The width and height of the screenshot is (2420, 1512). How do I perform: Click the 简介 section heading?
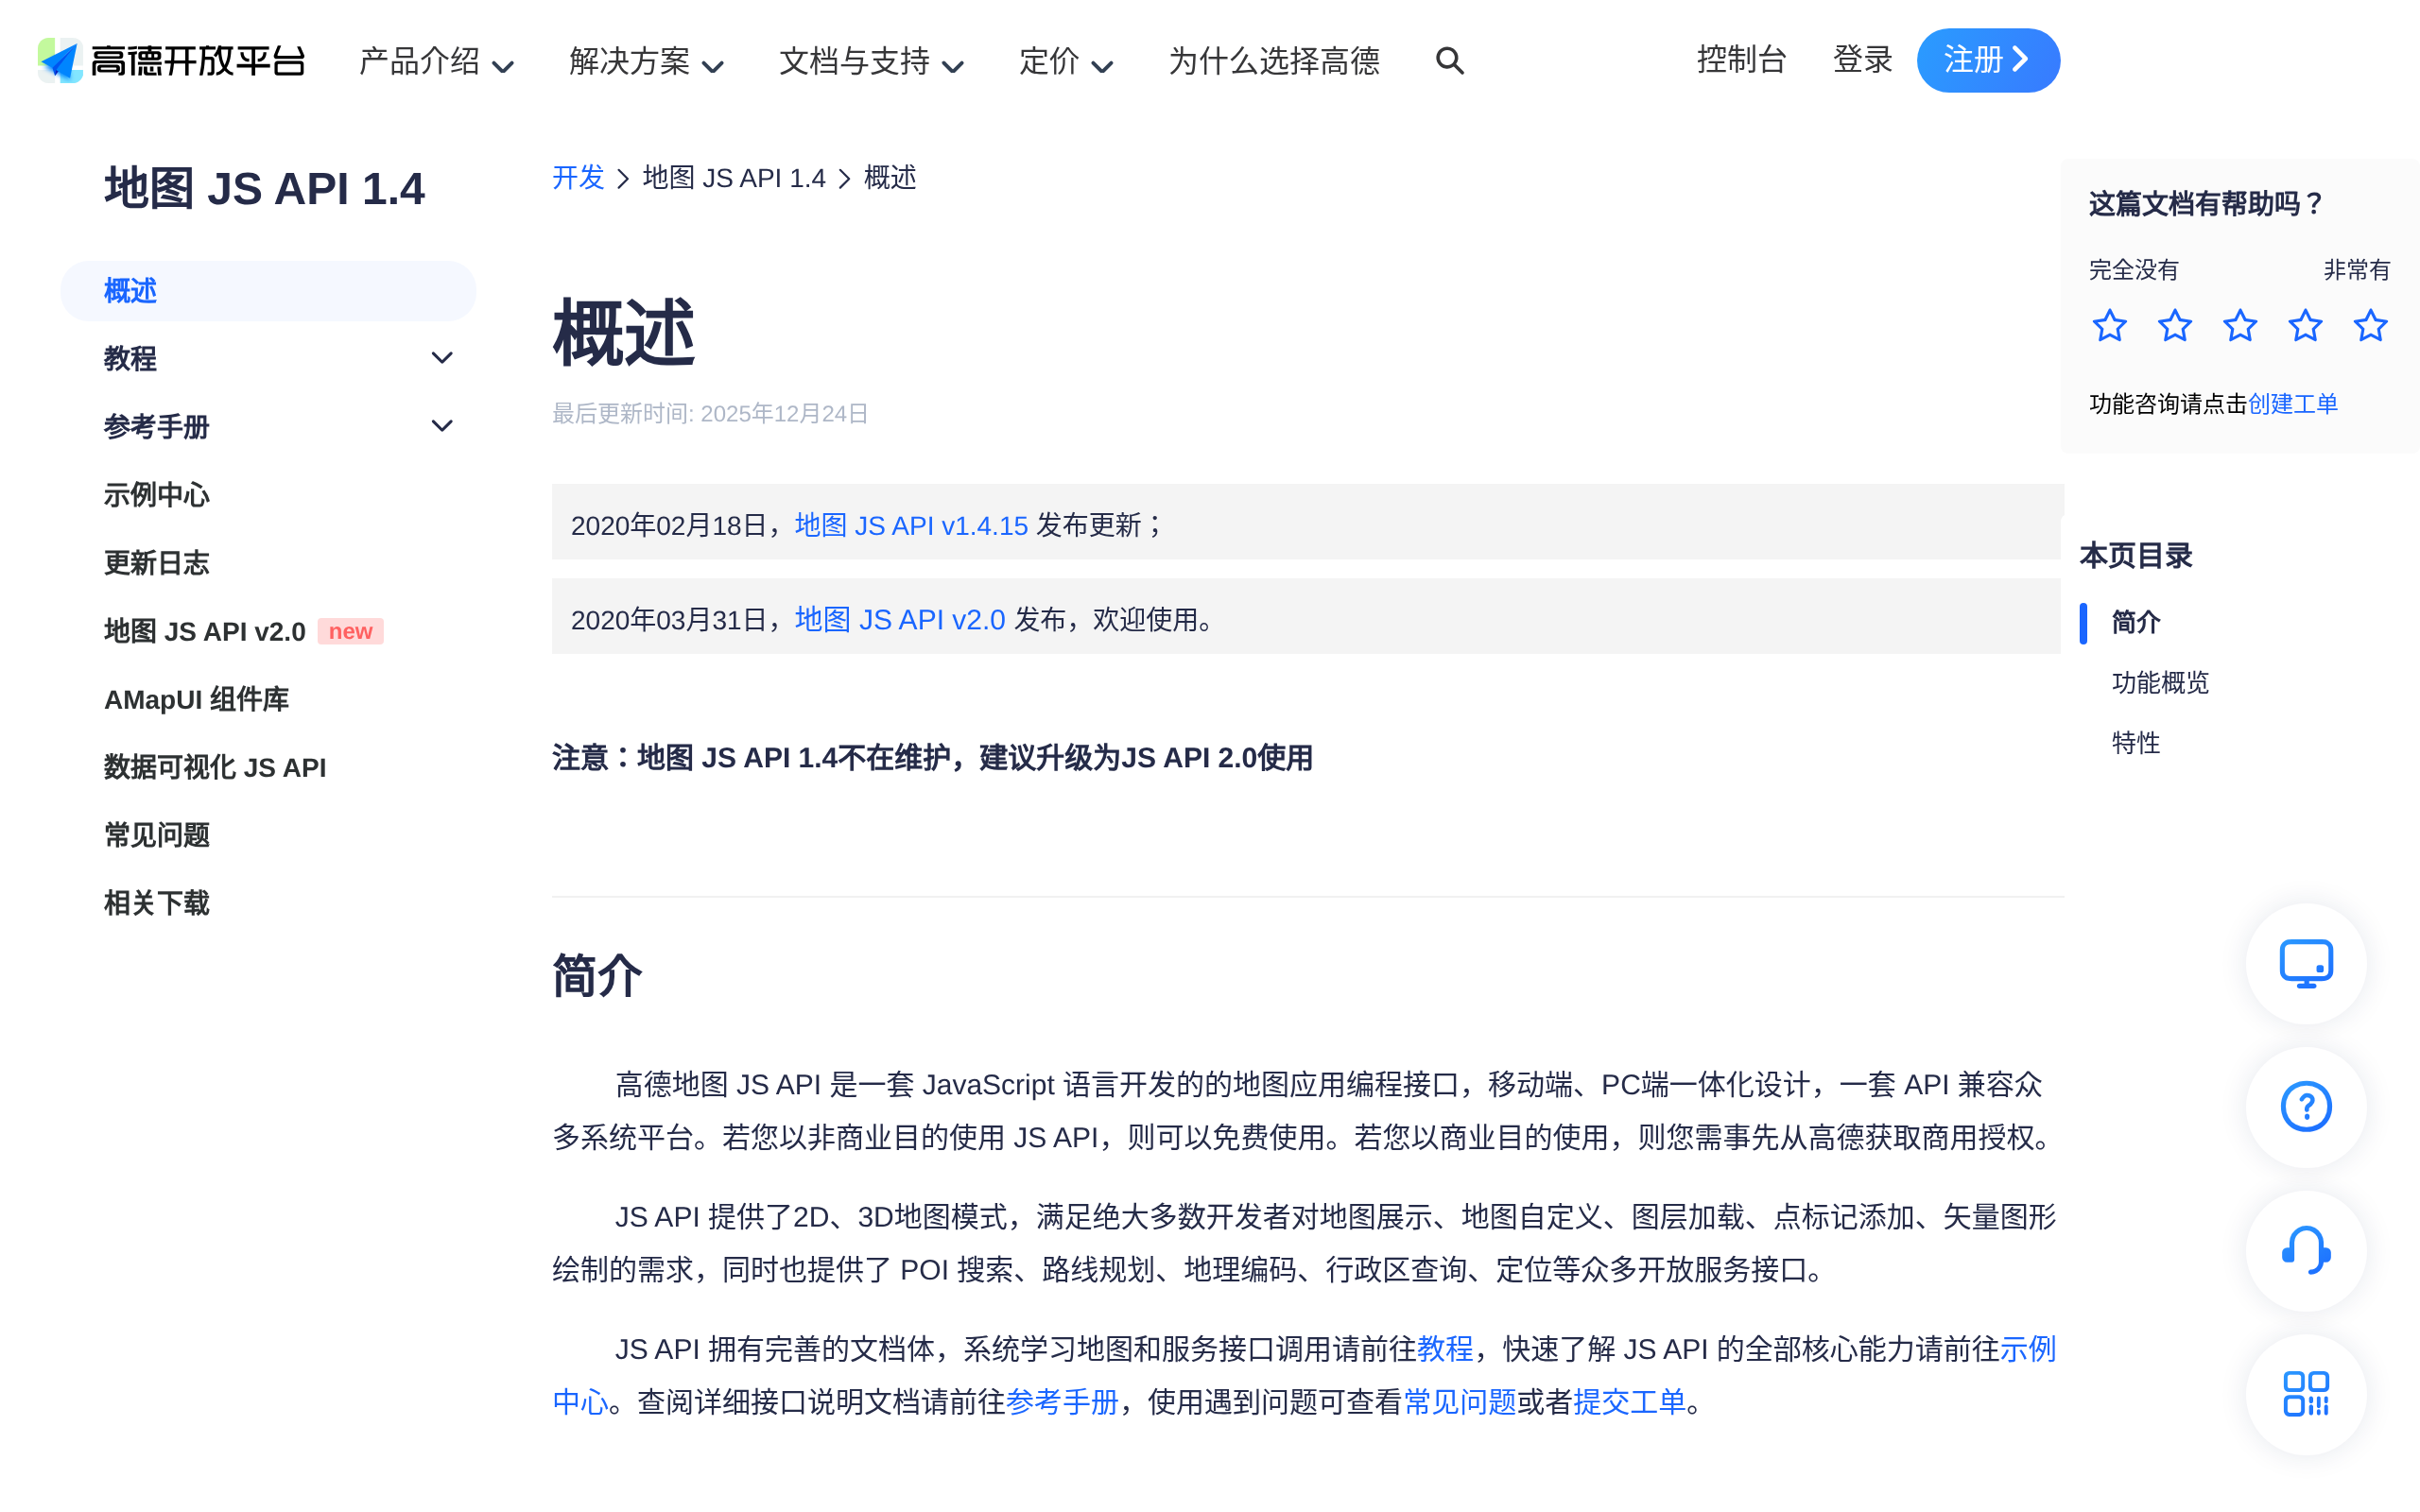tap(597, 976)
